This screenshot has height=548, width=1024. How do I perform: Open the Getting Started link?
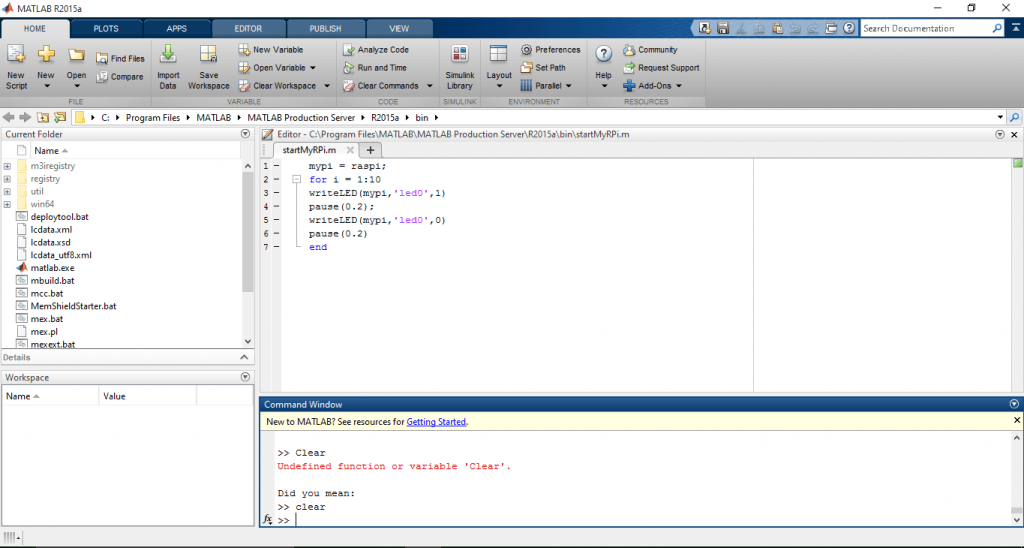pyautogui.click(x=436, y=422)
